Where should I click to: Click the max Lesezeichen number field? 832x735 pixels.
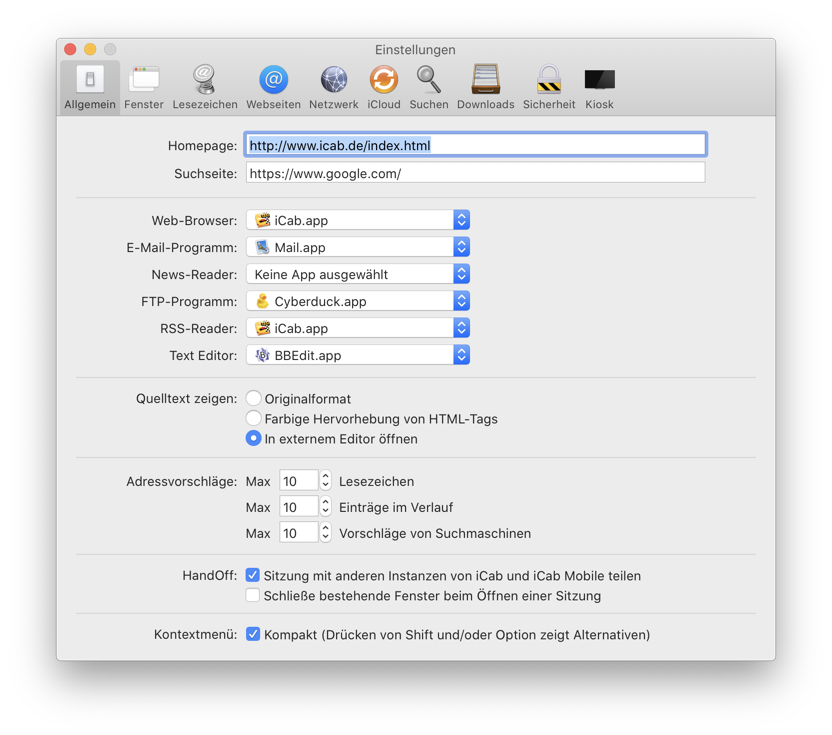299,481
